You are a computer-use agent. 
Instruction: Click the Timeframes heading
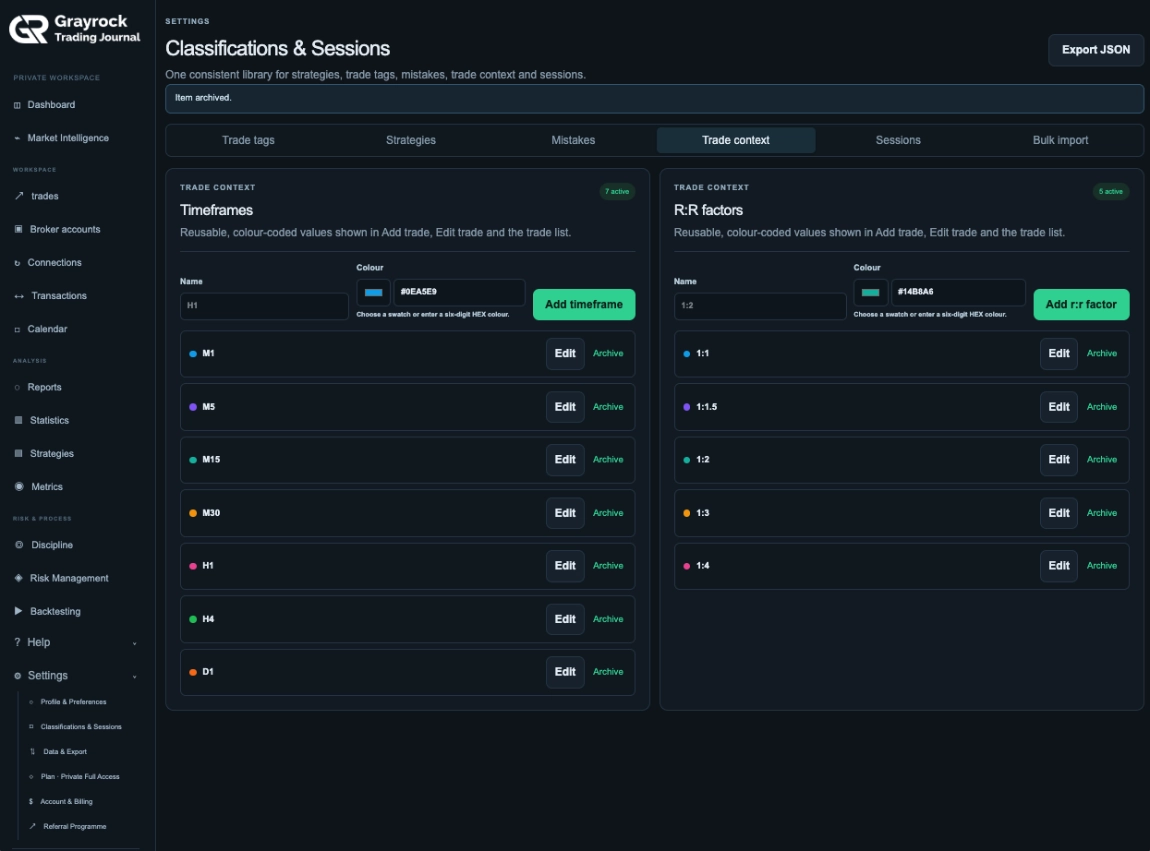tap(216, 211)
